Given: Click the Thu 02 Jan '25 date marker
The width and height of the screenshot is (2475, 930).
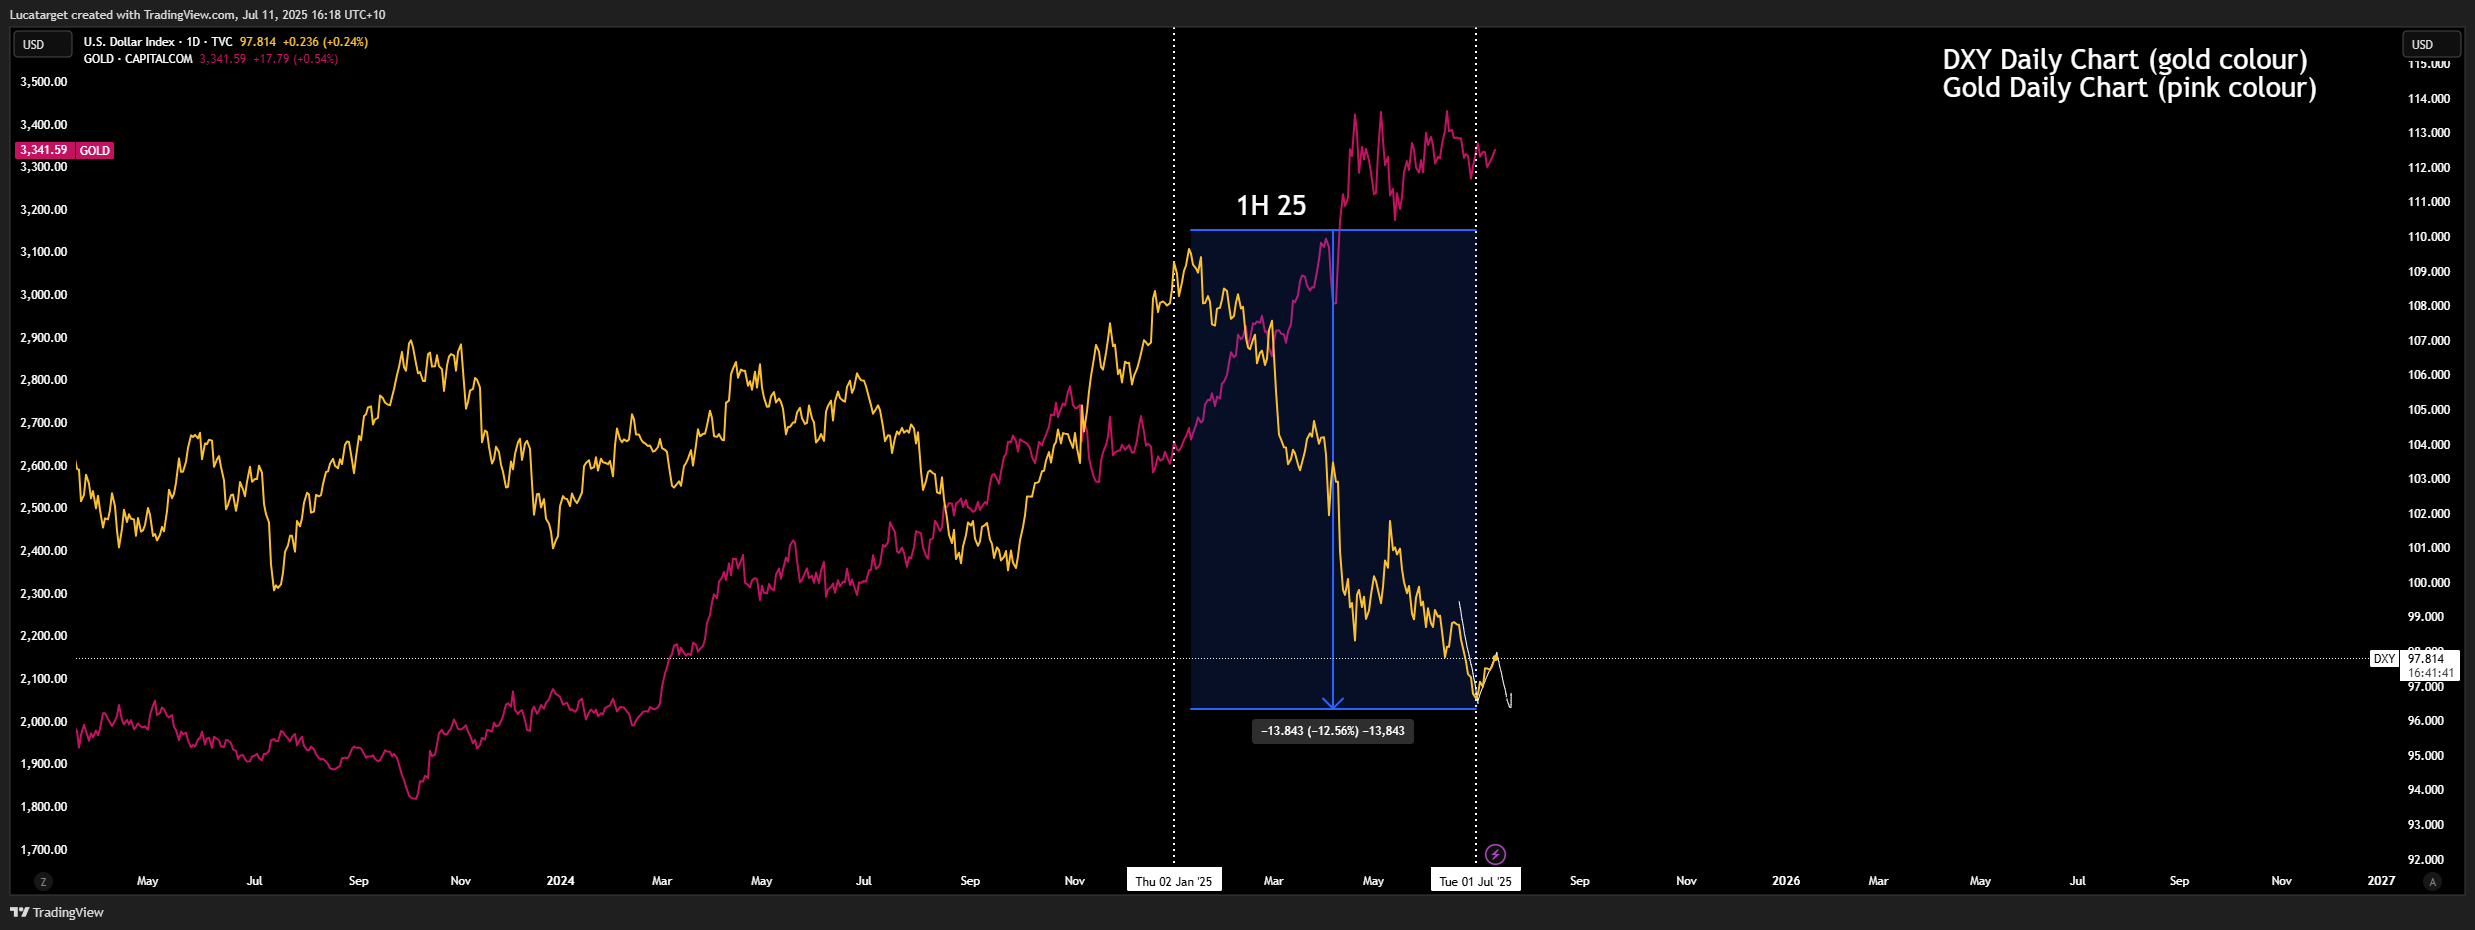Looking at the screenshot, I should tap(1173, 881).
